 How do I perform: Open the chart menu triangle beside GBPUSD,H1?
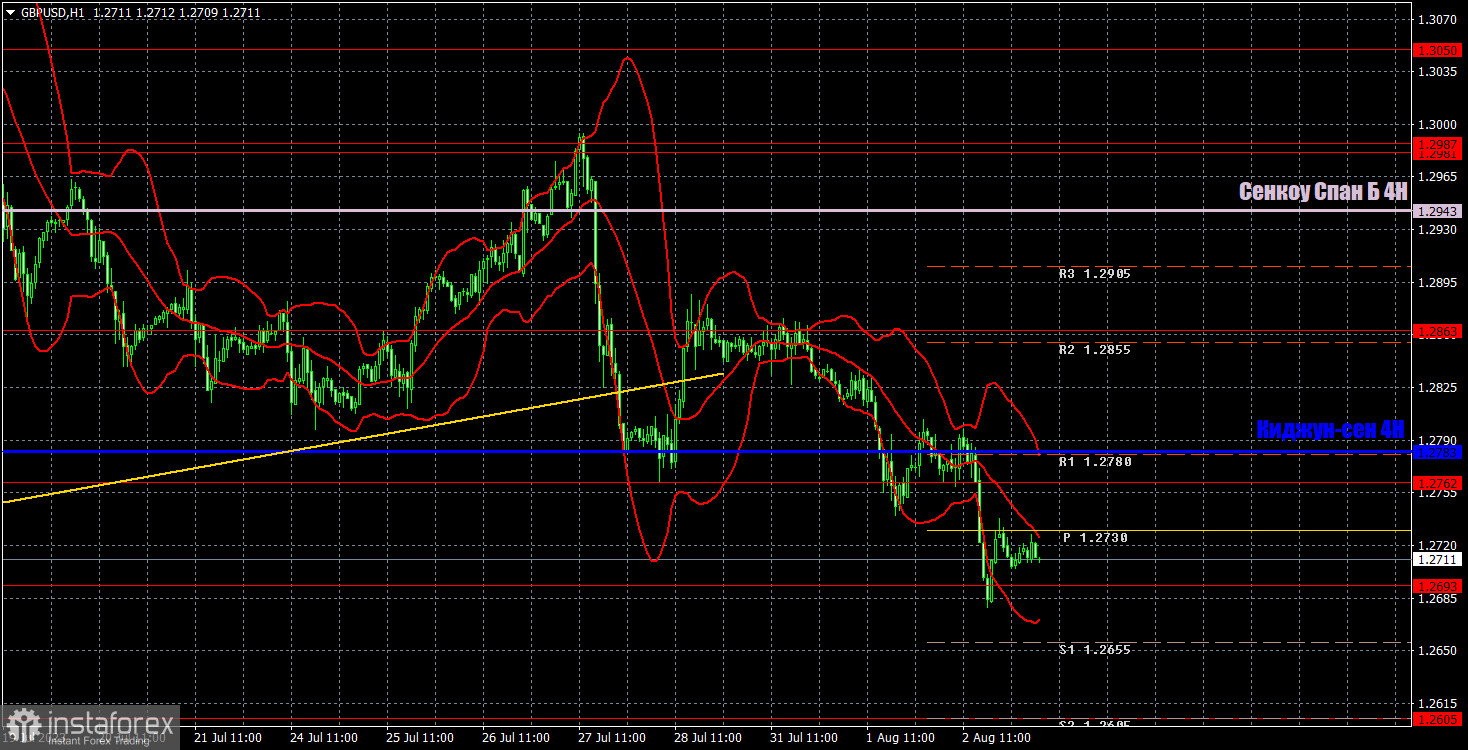[x=10, y=13]
